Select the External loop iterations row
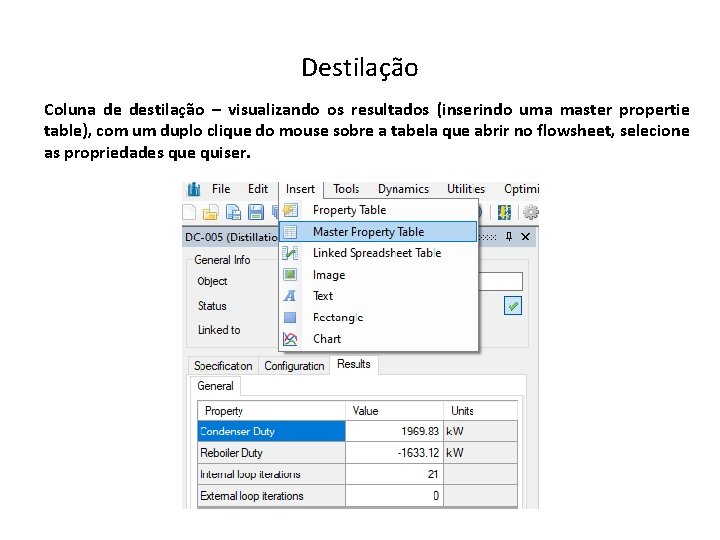Viewport: 720px width, 540px height. (357, 496)
